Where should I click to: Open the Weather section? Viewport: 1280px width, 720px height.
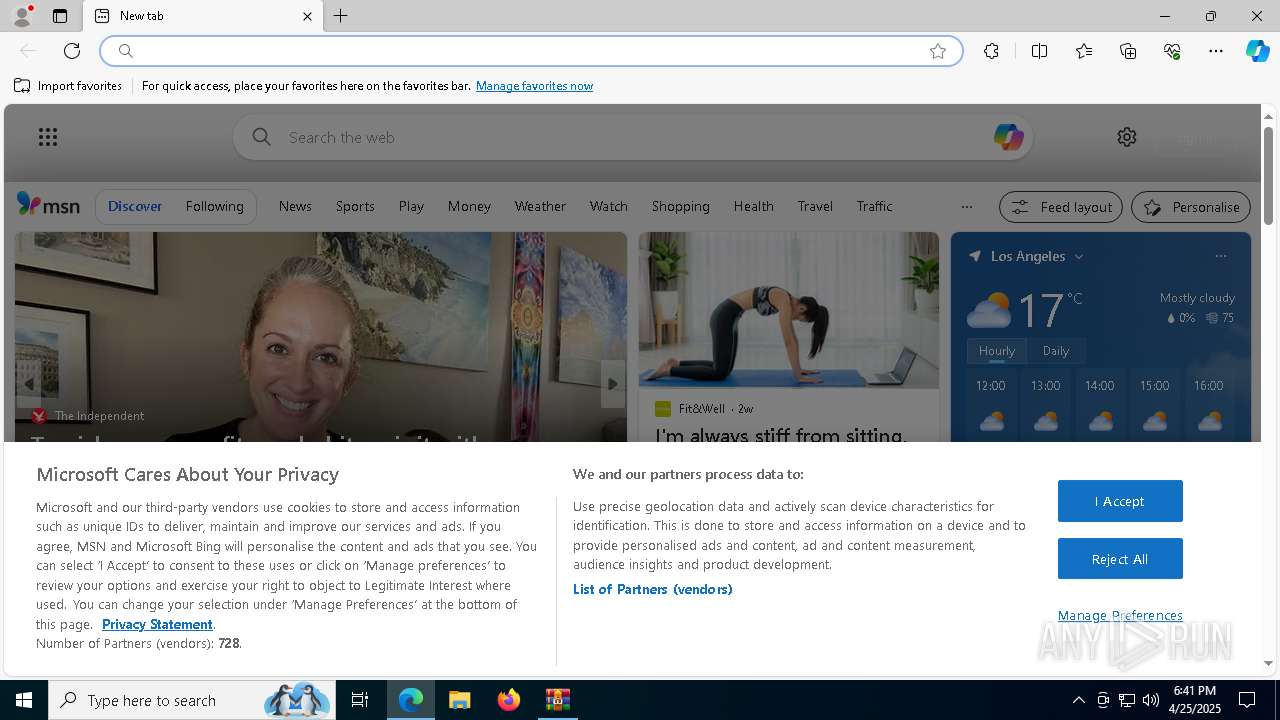pyautogui.click(x=540, y=206)
